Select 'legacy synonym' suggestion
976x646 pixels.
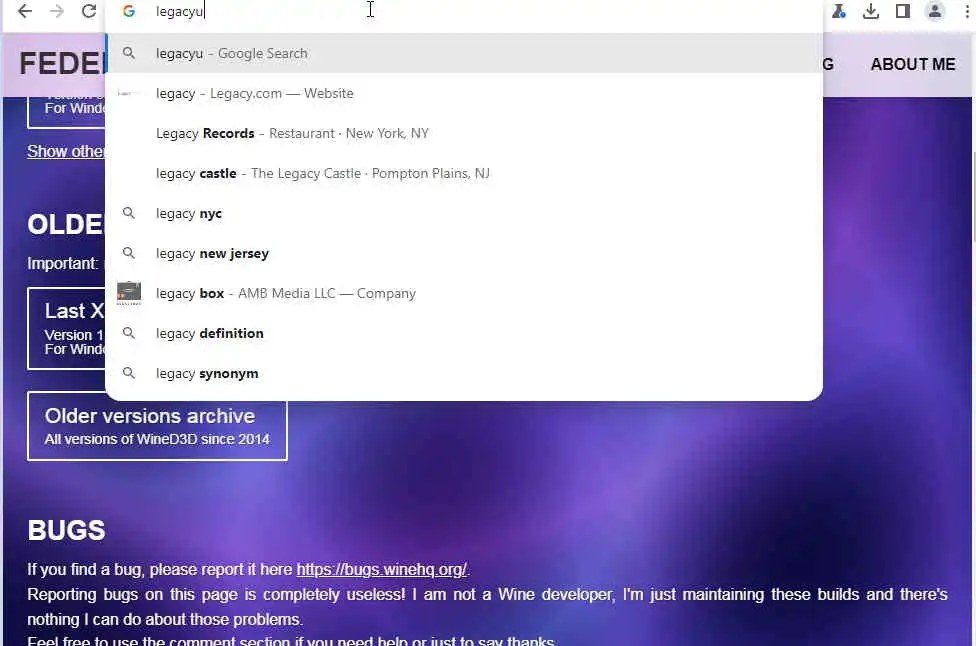click(464, 373)
